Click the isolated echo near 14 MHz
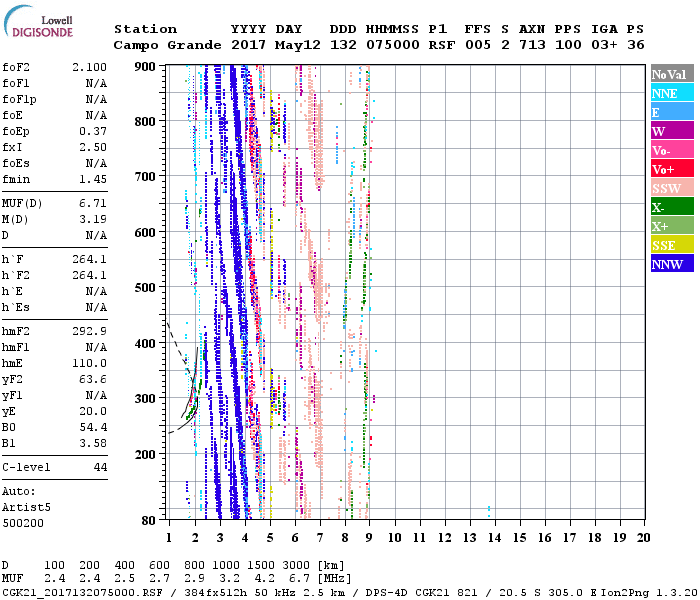The image size is (700, 600). click(489, 511)
